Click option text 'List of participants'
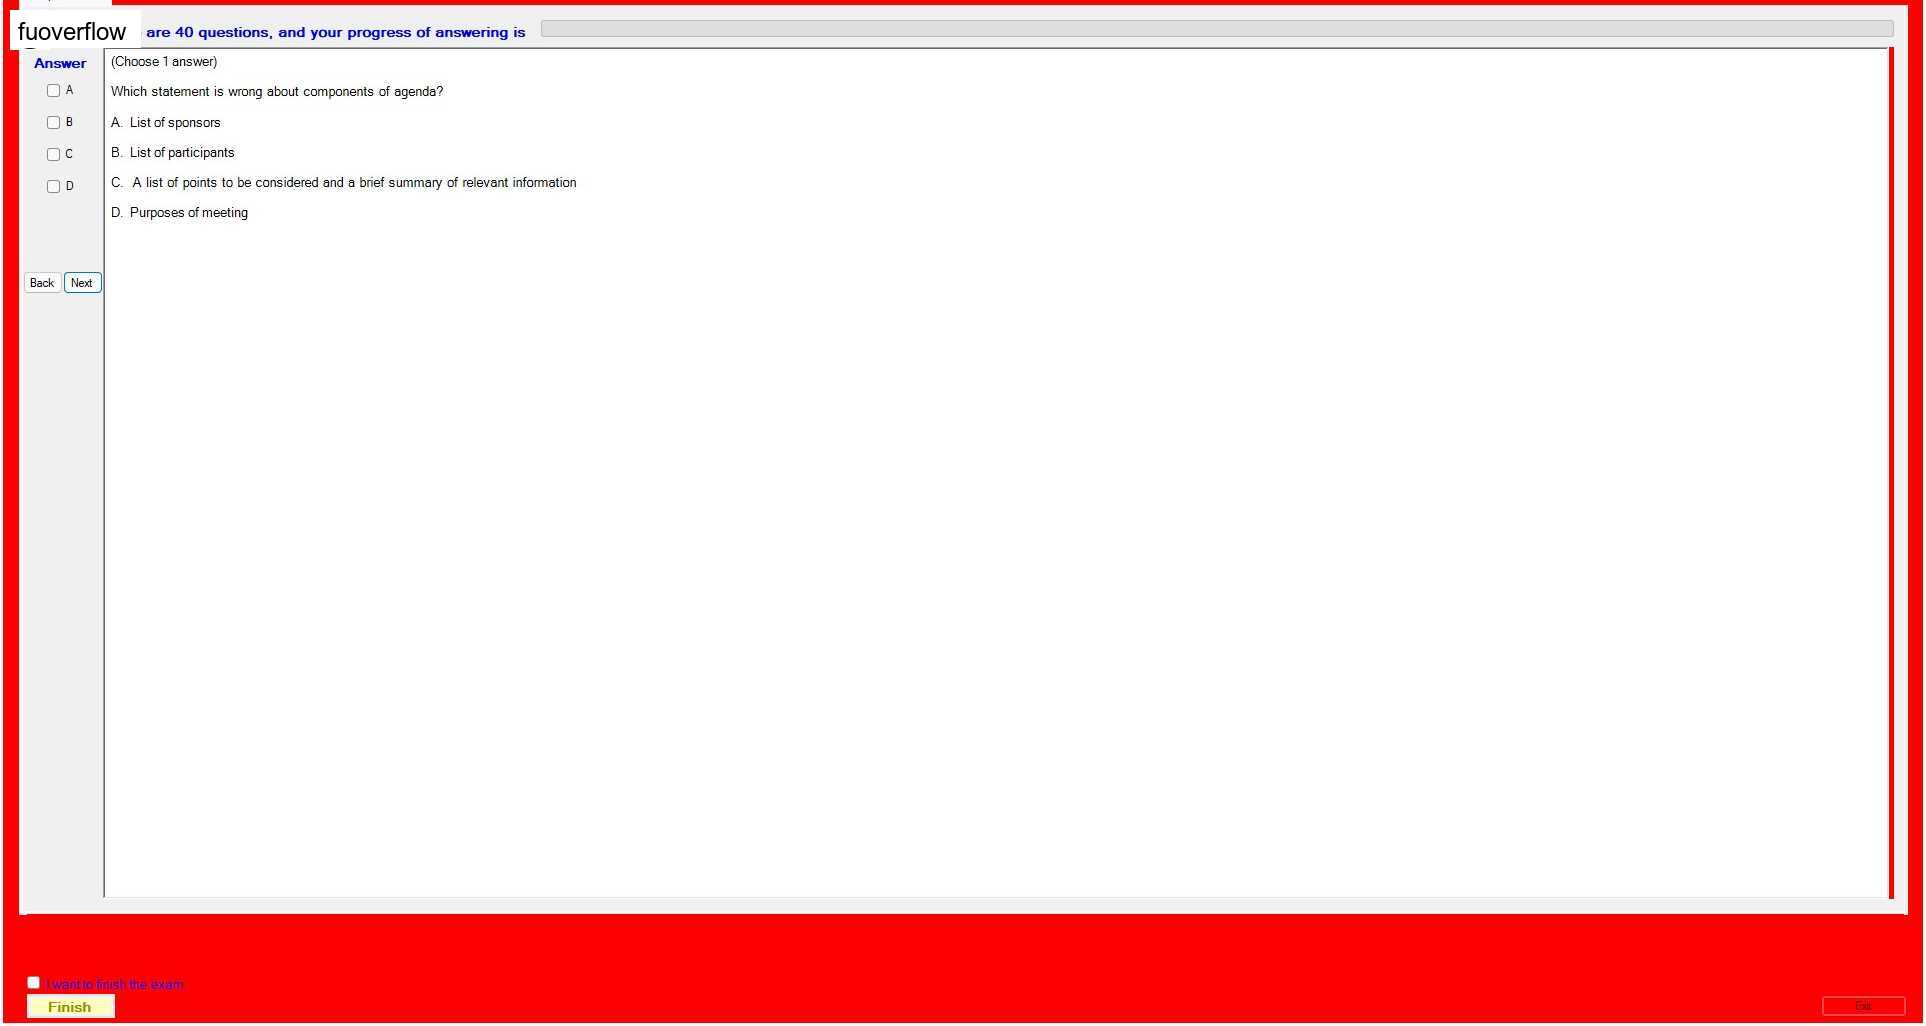 (x=182, y=153)
